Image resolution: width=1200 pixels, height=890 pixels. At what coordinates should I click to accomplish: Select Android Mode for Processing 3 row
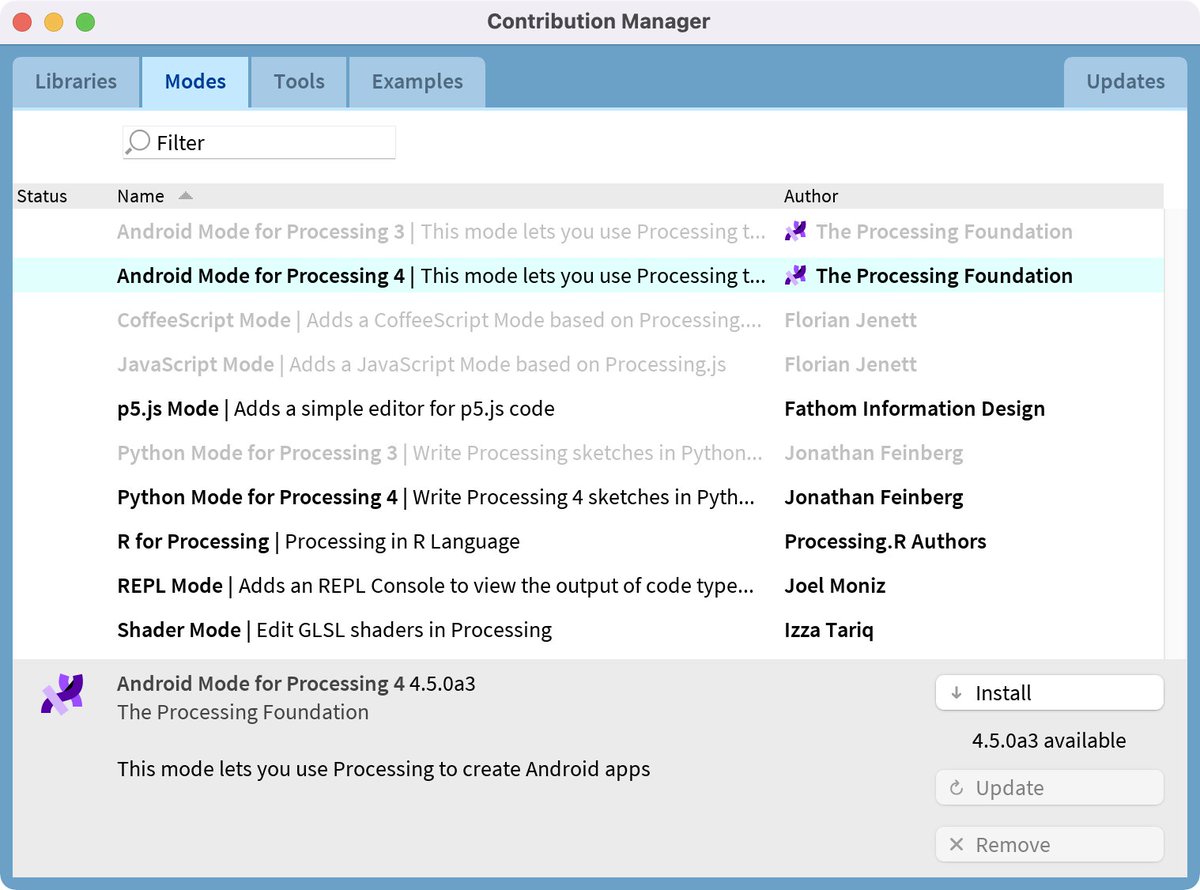tap(589, 232)
